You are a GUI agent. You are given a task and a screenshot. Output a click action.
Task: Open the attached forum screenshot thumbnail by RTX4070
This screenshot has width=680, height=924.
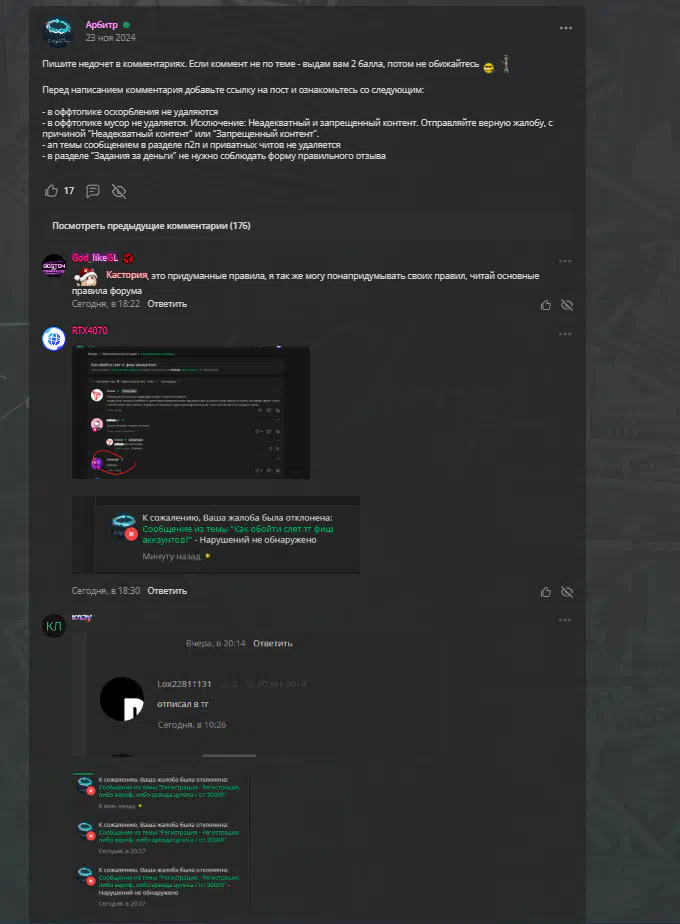191,412
